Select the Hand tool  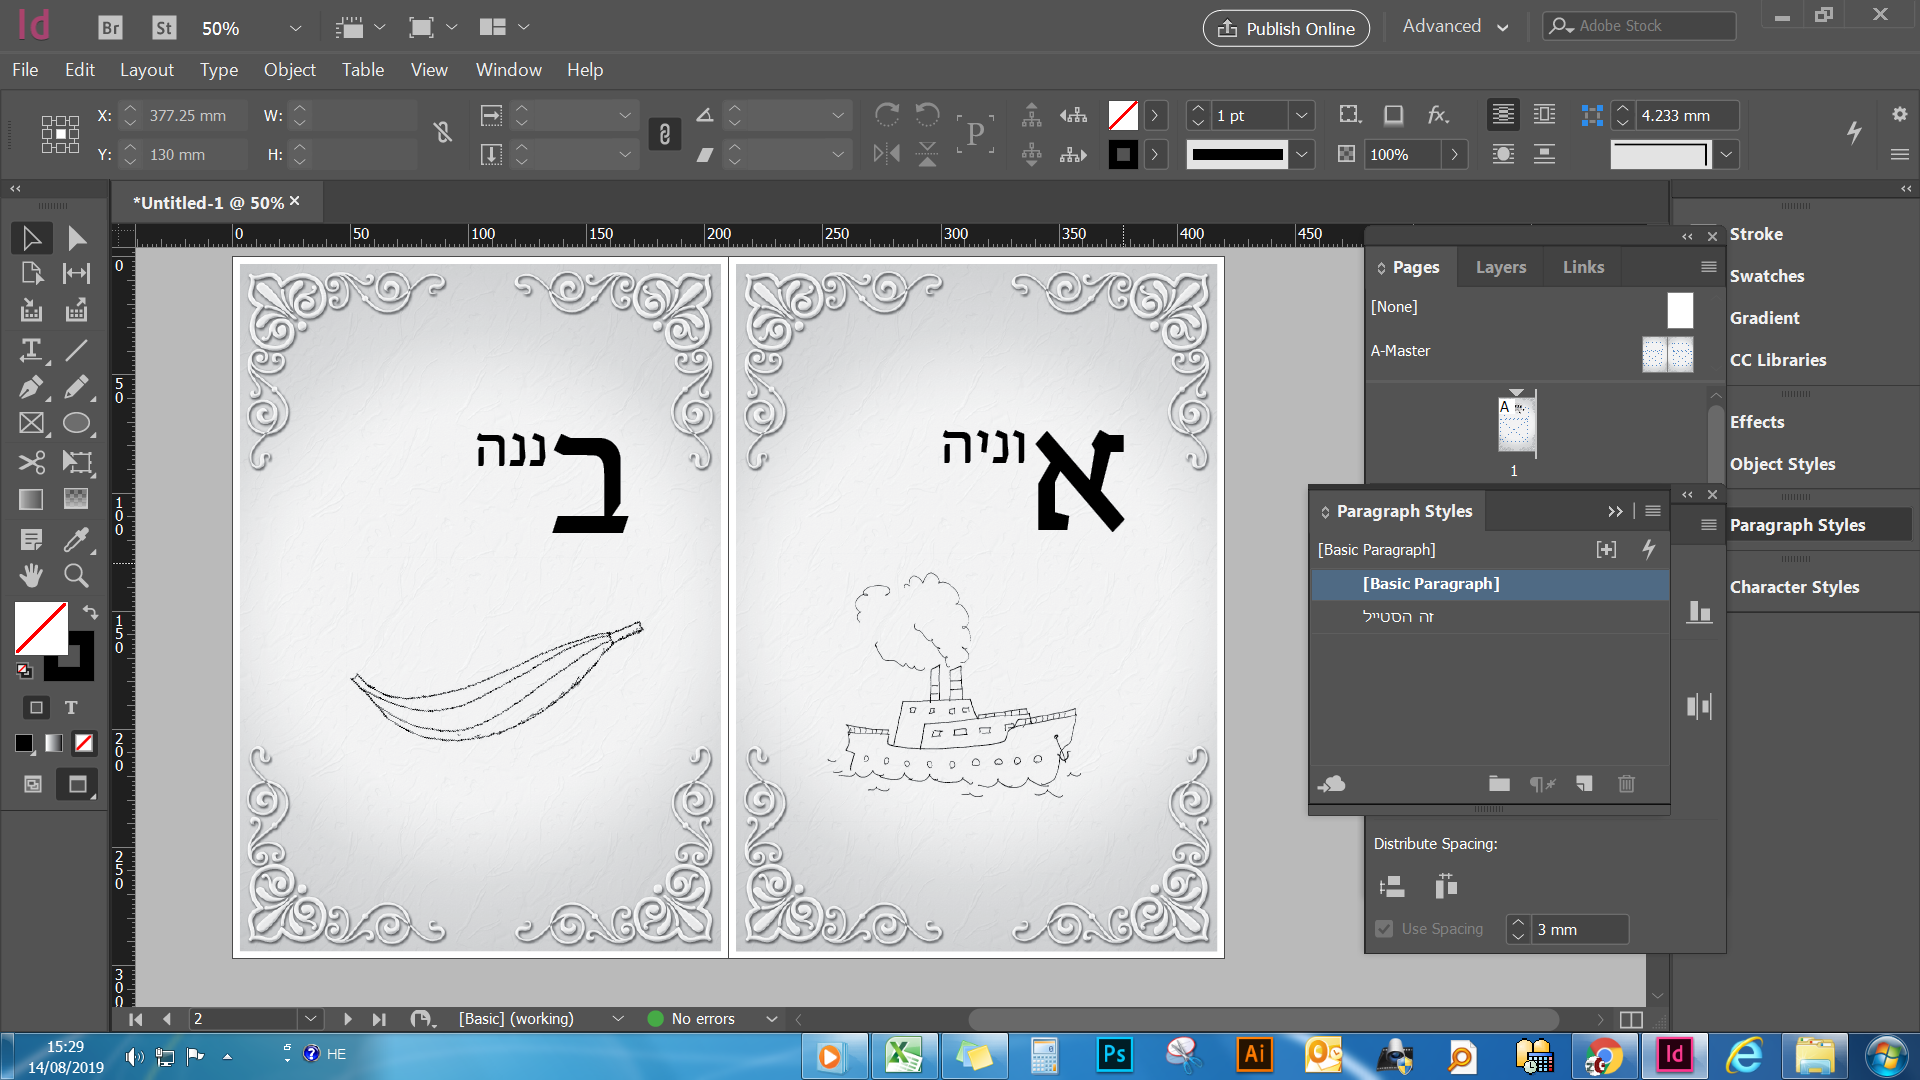(31, 576)
